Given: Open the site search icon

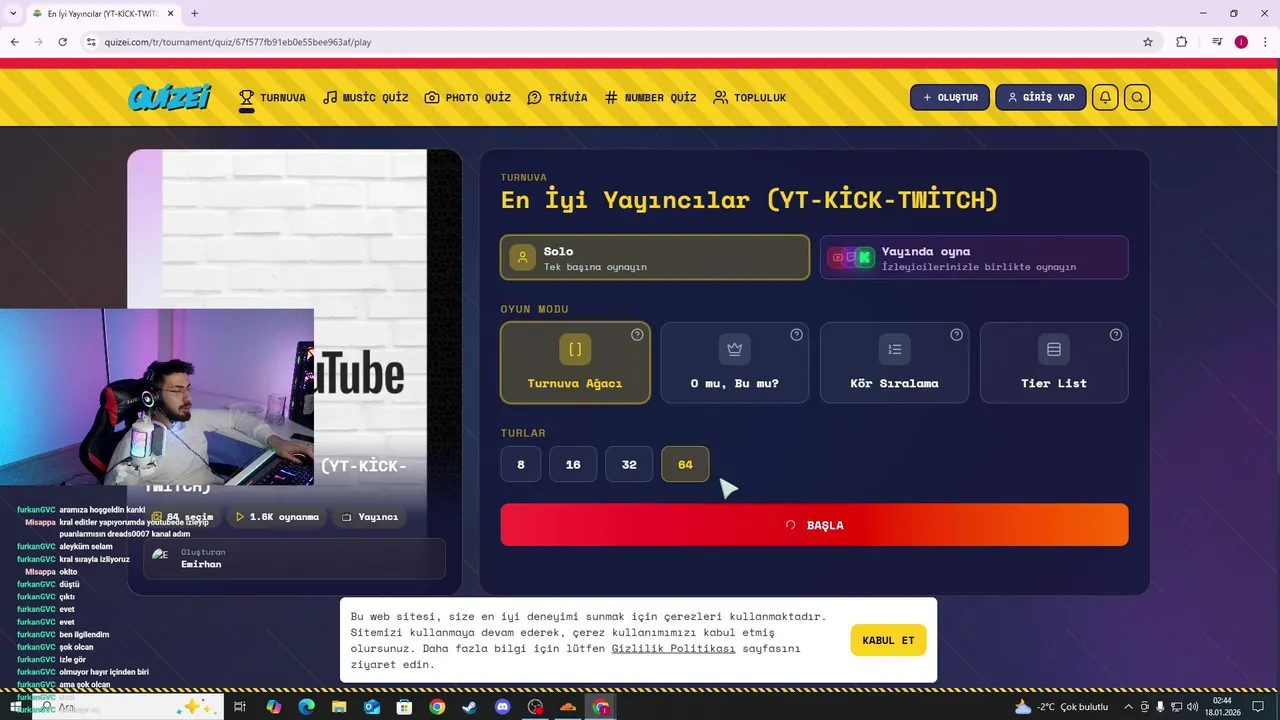Looking at the screenshot, I should (x=1137, y=97).
